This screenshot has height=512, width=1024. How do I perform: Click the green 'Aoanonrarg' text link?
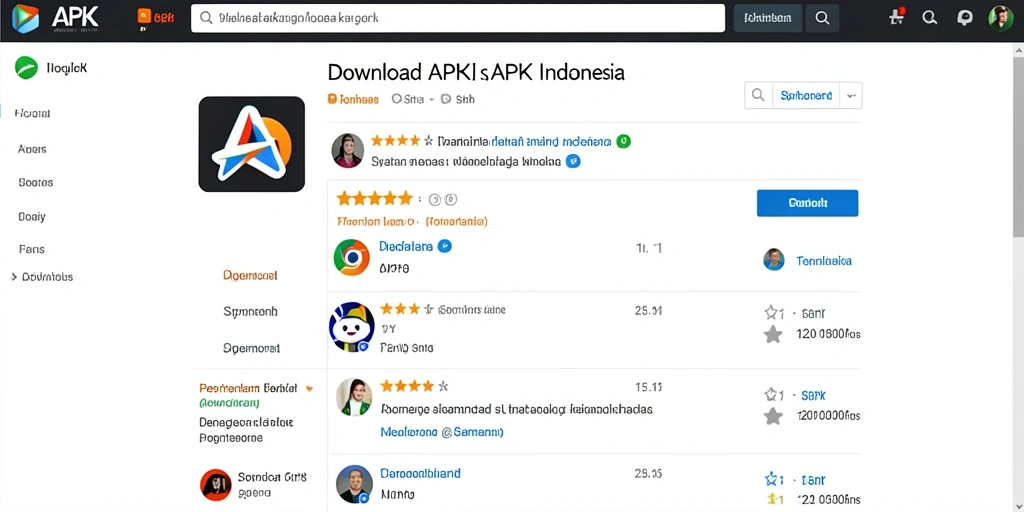(229, 403)
